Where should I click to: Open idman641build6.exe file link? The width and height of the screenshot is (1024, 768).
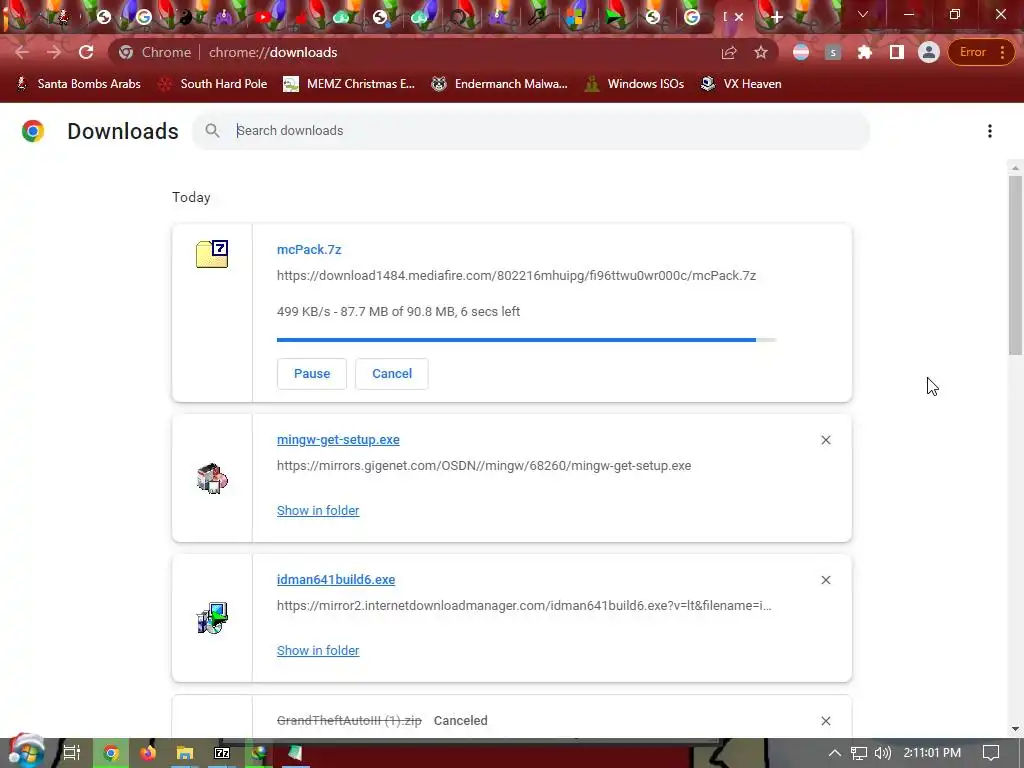pyautogui.click(x=336, y=579)
